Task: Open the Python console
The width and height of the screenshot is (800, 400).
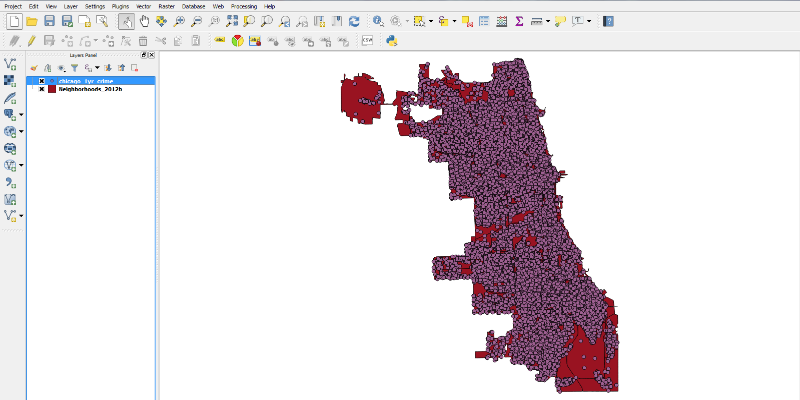Action: [x=393, y=41]
